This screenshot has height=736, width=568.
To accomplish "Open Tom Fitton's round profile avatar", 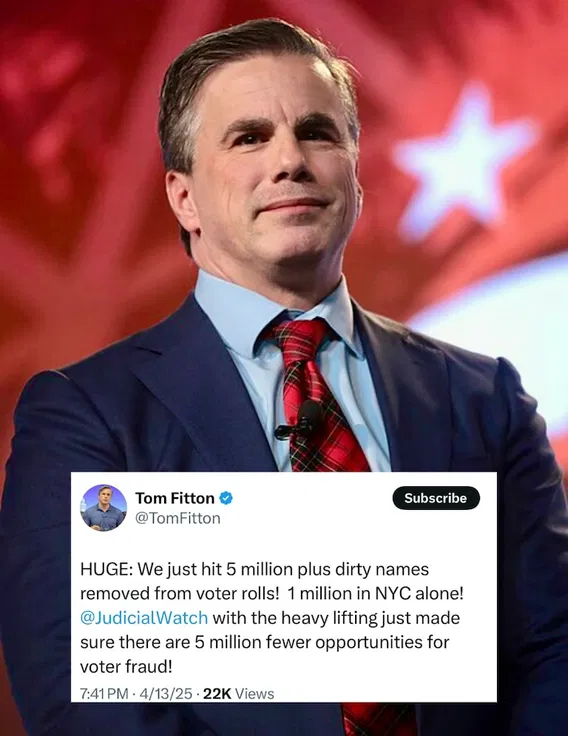I will click(x=104, y=508).
